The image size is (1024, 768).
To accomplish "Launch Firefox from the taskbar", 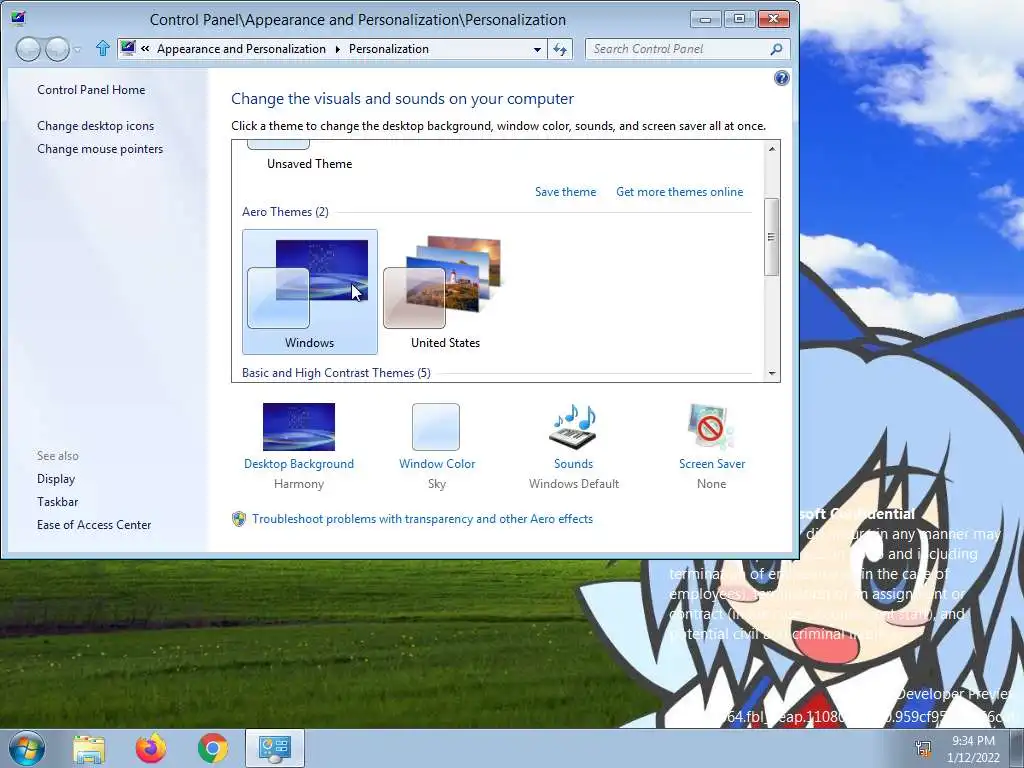I will pyautogui.click(x=151, y=748).
